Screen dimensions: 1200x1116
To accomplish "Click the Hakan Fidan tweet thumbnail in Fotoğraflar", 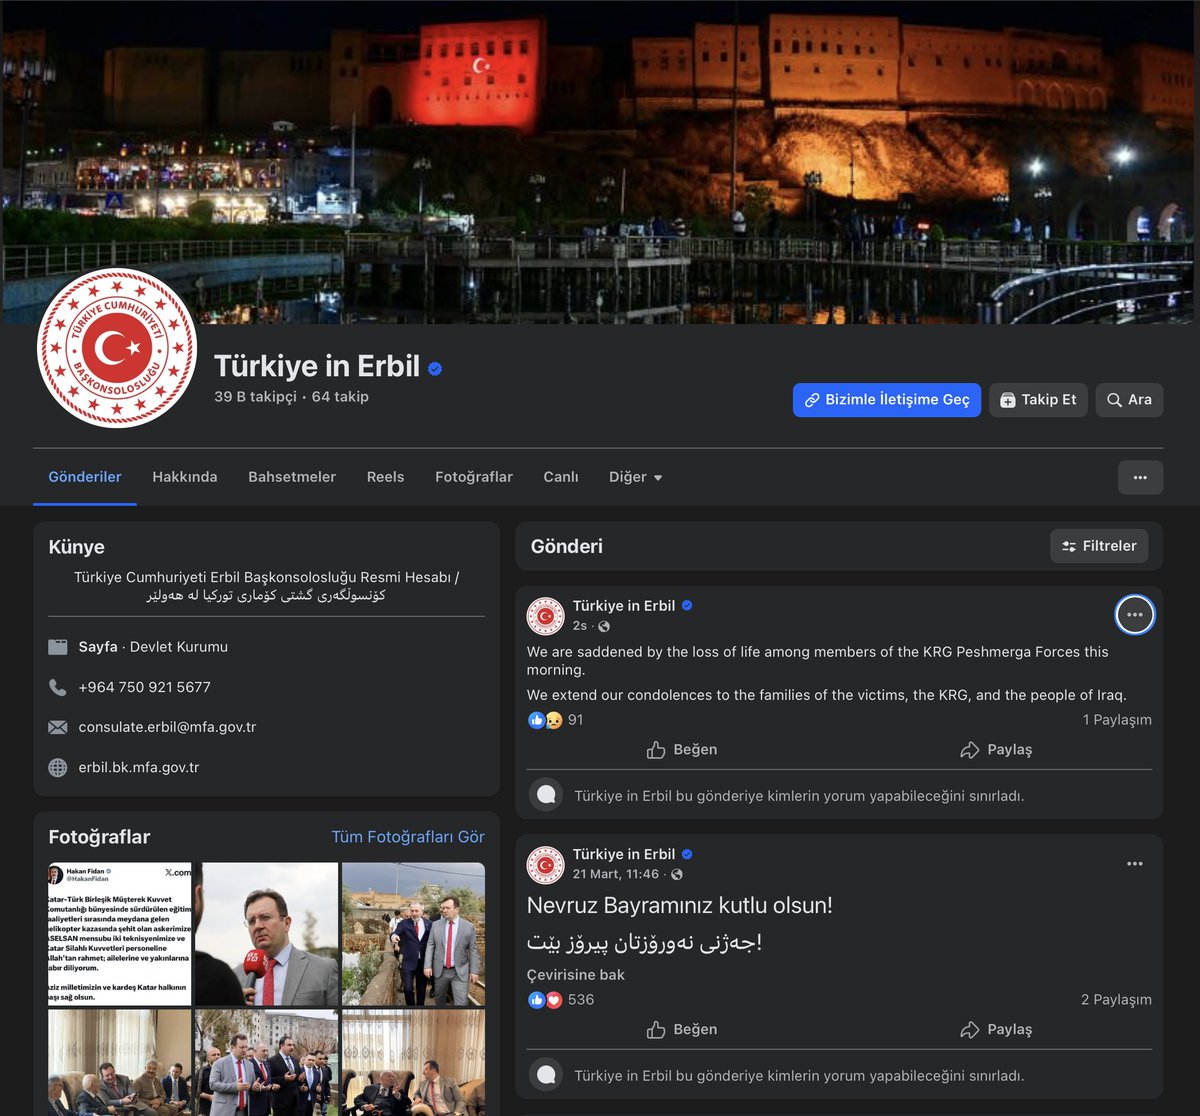I will coord(118,934).
